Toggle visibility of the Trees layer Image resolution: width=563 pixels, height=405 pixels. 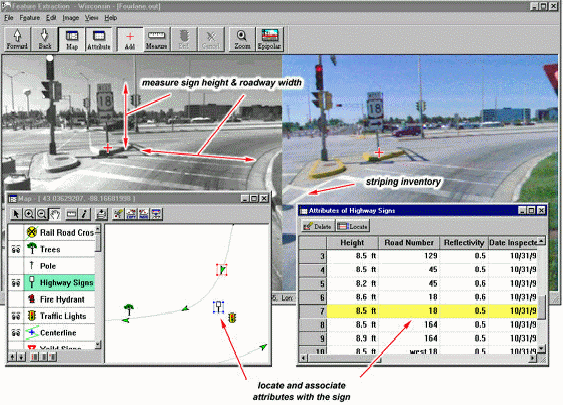16,249
